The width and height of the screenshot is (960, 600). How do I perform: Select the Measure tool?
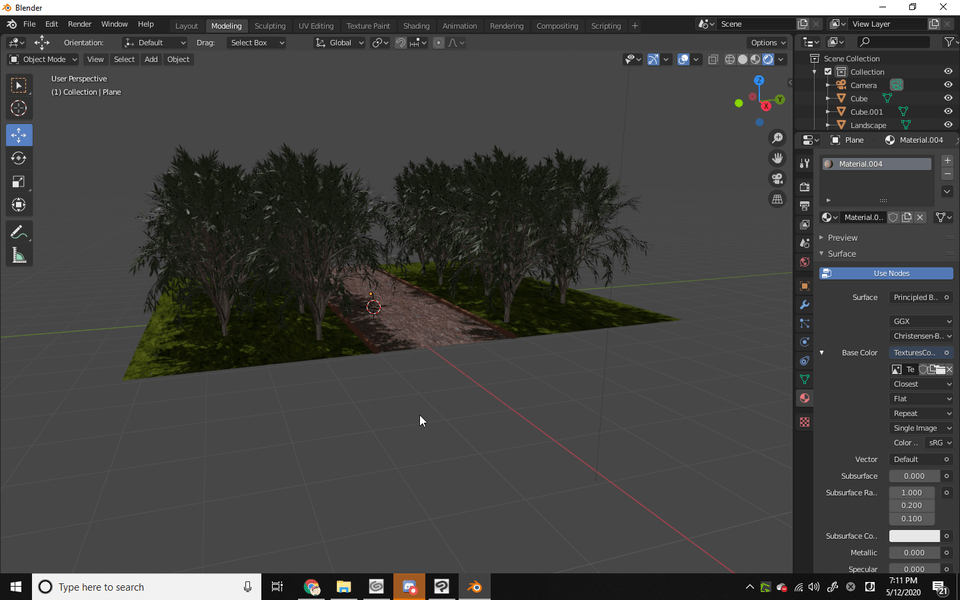coord(19,256)
